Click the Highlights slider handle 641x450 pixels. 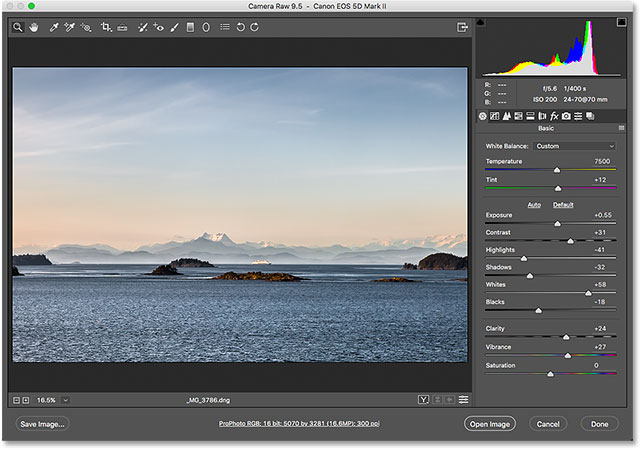(x=524, y=258)
